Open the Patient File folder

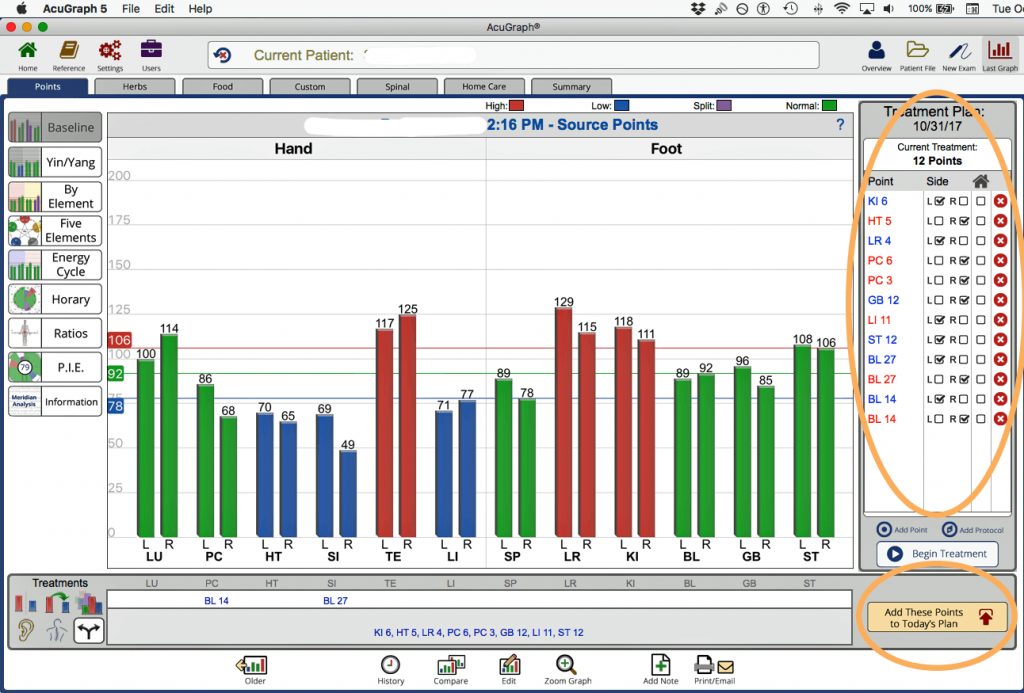click(917, 56)
